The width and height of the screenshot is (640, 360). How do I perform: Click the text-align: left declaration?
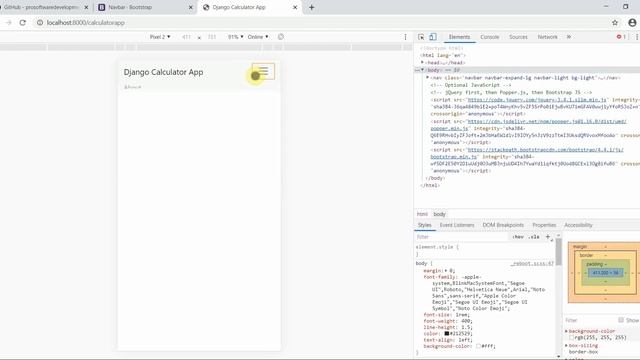(448, 340)
